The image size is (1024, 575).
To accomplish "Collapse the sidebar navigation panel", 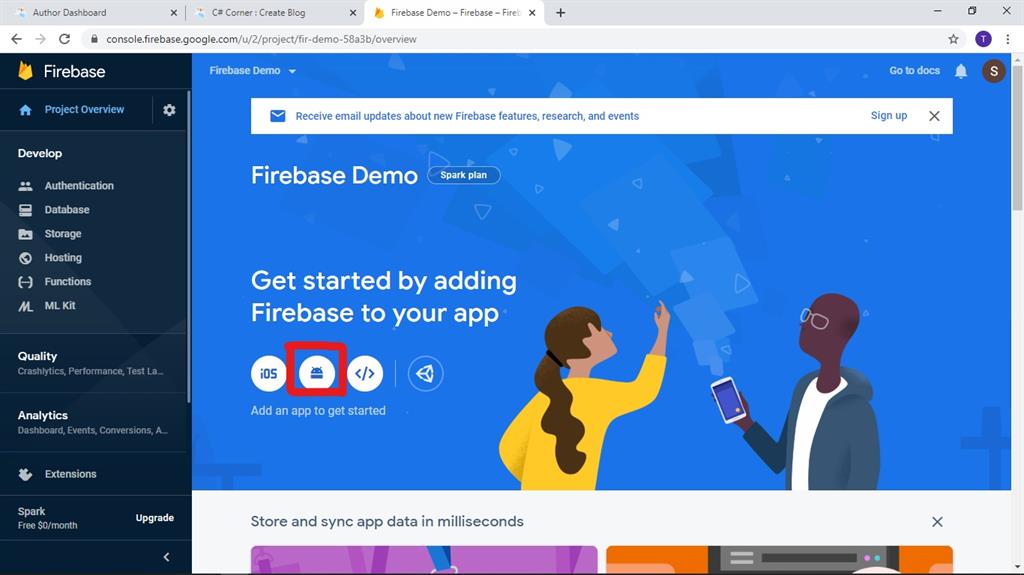I will [167, 557].
